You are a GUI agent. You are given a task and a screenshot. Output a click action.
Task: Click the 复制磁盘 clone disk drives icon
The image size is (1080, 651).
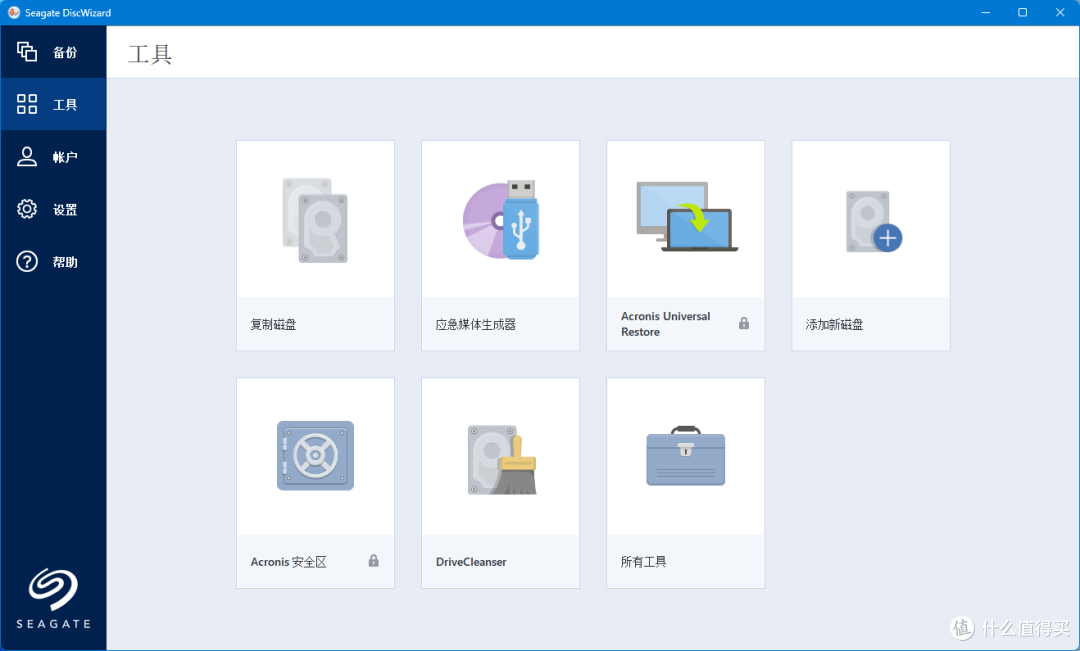pos(315,220)
